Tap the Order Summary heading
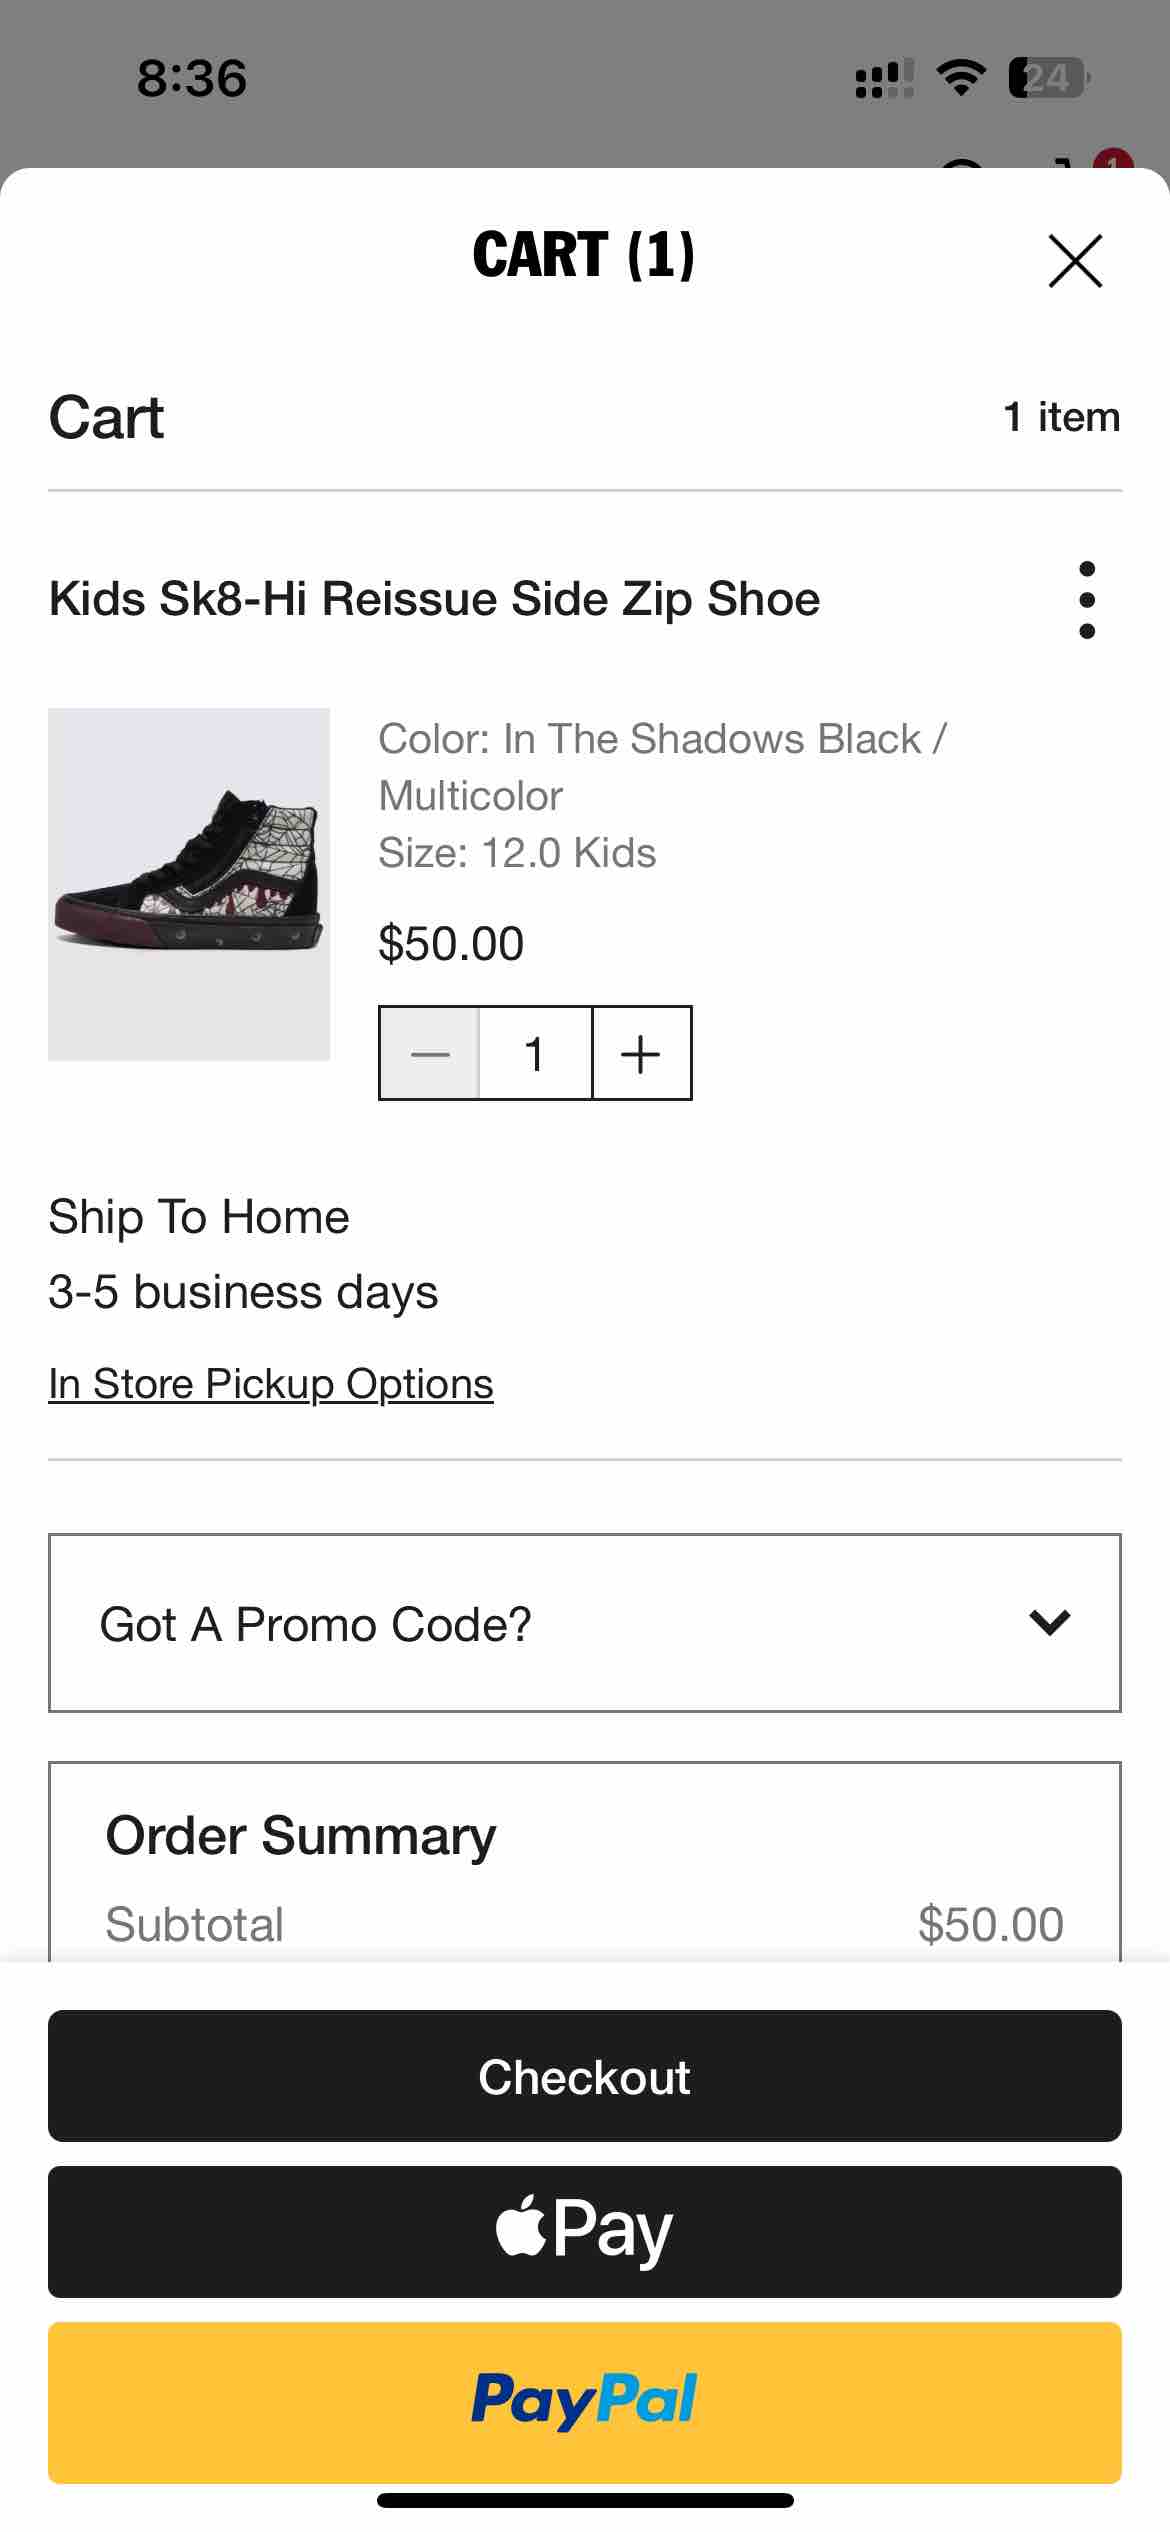This screenshot has width=1170, height=2532. [x=301, y=1836]
